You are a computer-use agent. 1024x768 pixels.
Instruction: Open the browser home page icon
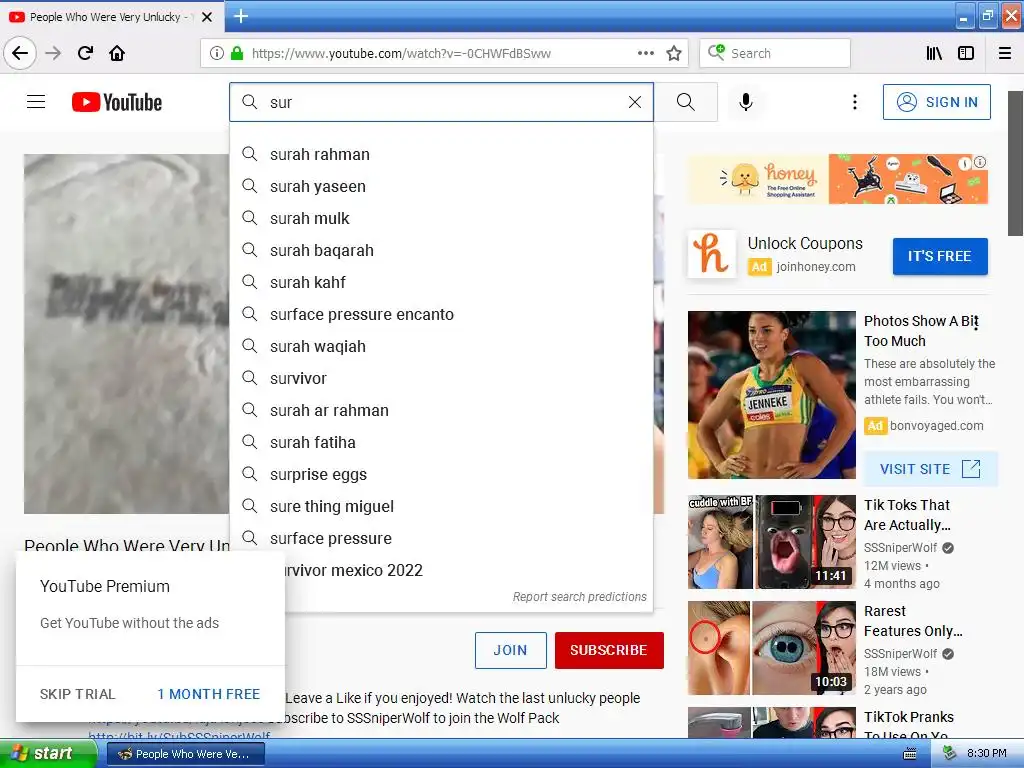(117, 54)
